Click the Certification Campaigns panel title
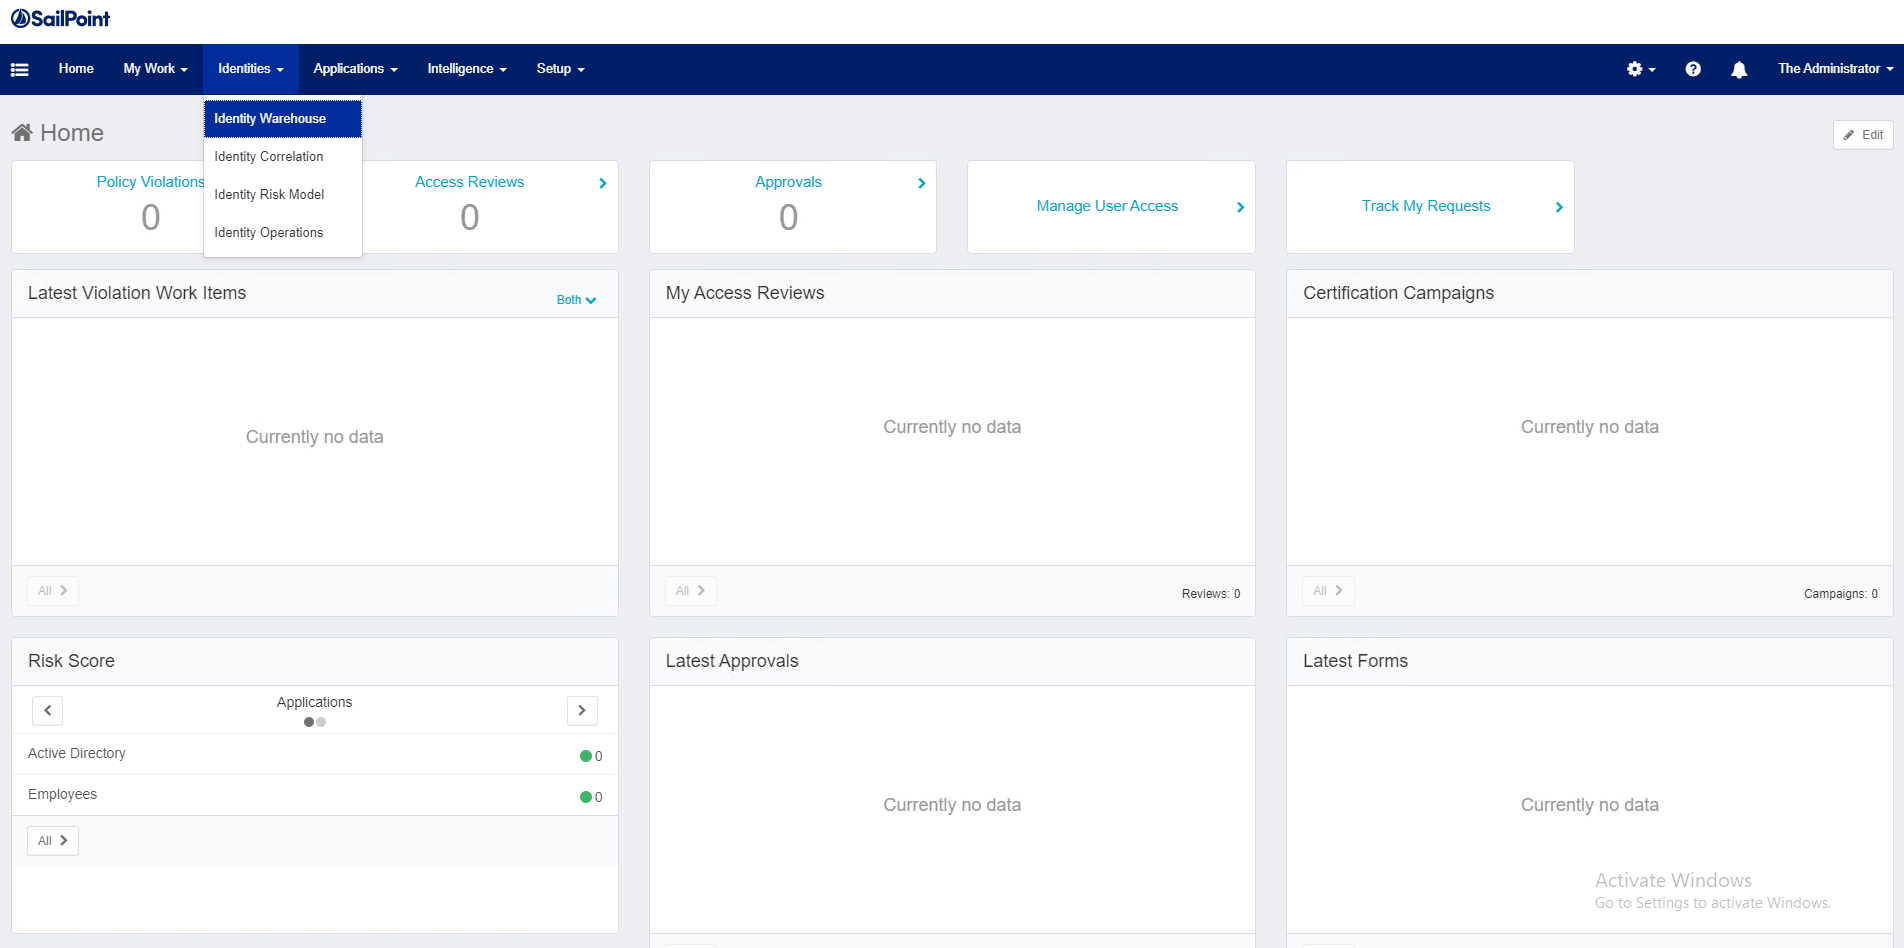The image size is (1904, 948). click(1398, 293)
